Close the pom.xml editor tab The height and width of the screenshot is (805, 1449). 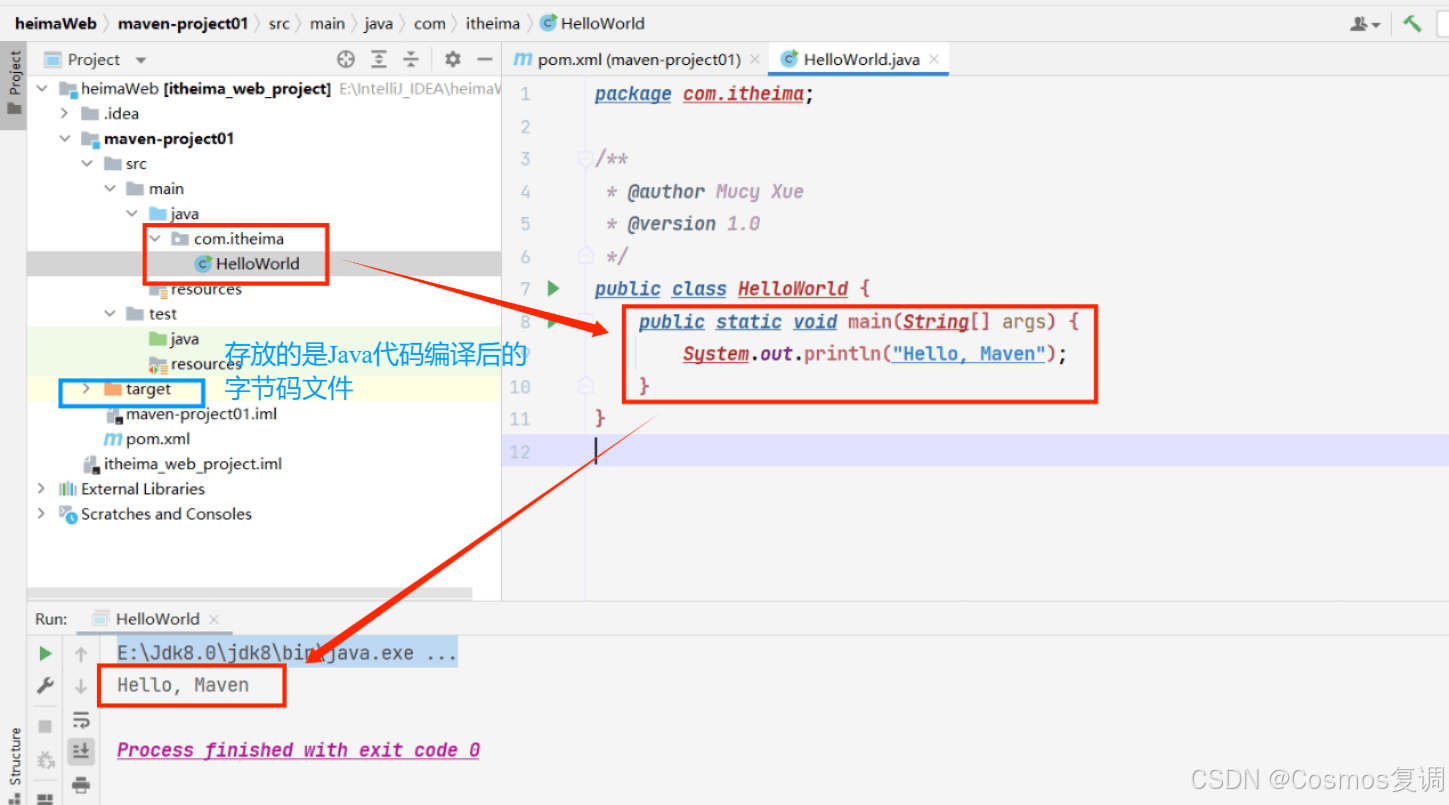click(754, 60)
